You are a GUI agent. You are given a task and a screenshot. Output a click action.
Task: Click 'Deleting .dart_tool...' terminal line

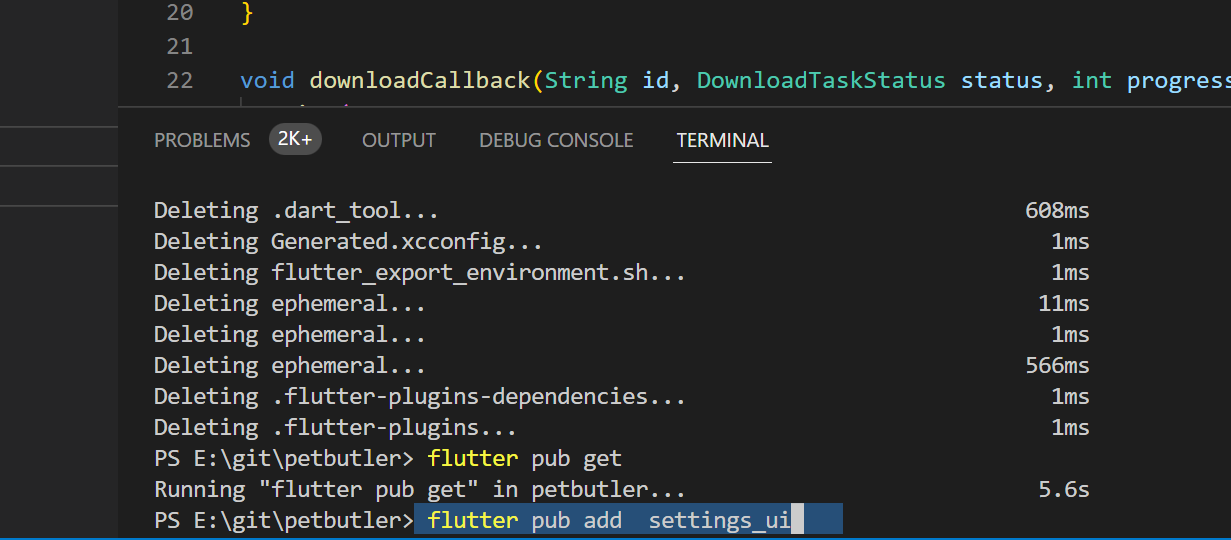[296, 210]
